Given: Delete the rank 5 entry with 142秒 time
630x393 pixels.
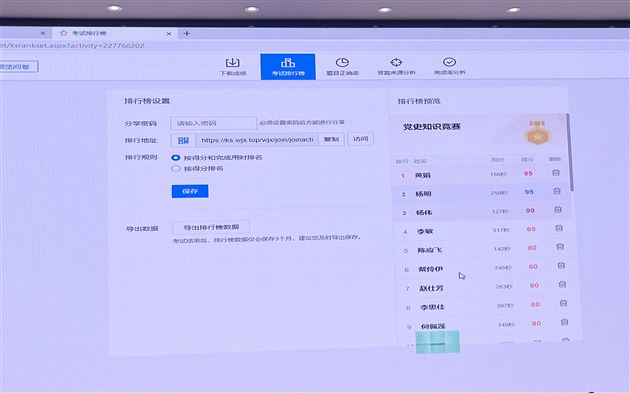Looking at the screenshot, I should point(560,246).
